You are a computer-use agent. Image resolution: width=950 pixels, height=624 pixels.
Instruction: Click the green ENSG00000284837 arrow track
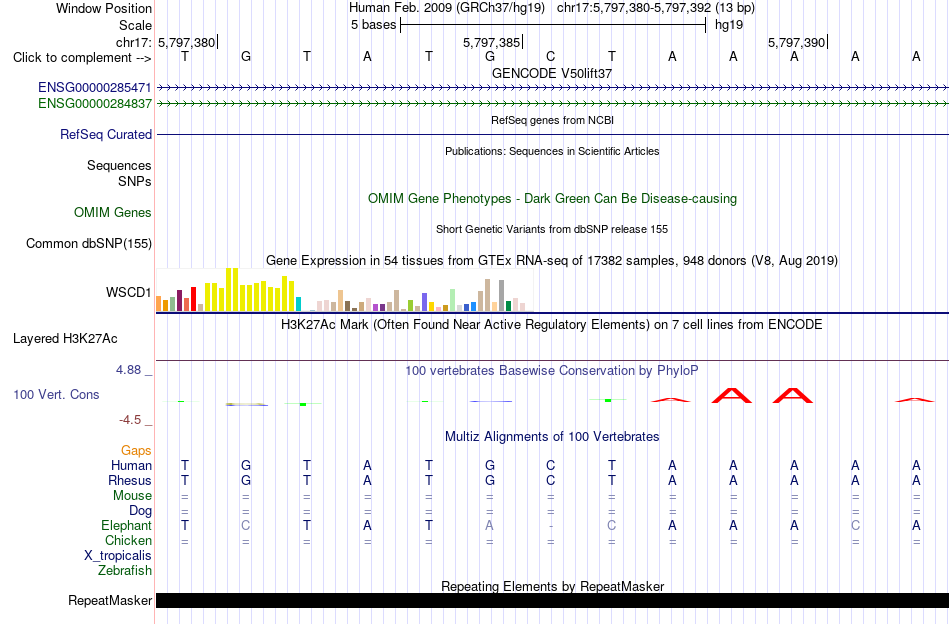(x=552, y=104)
